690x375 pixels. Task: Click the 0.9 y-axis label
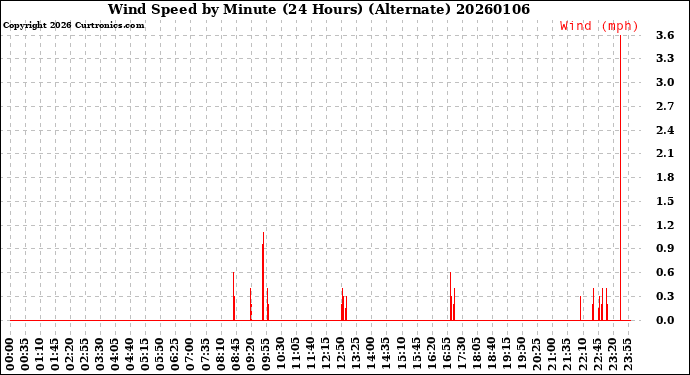click(665, 249)
